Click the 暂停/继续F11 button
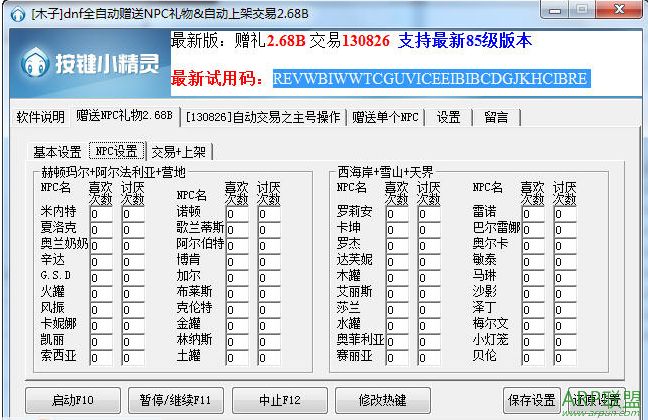 coord(176,400)
